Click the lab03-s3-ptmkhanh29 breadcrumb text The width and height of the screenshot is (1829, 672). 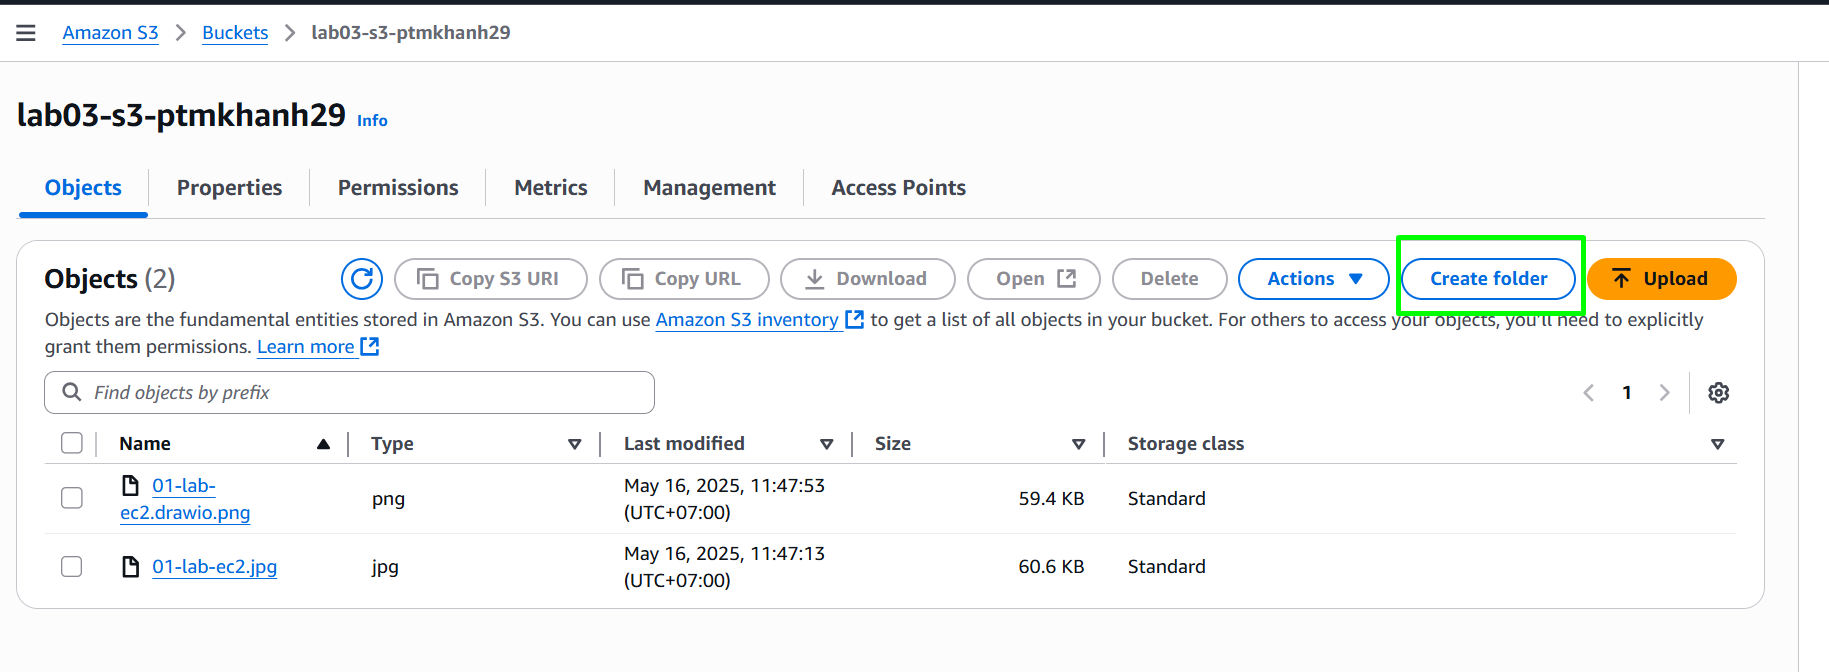point(411,33)
